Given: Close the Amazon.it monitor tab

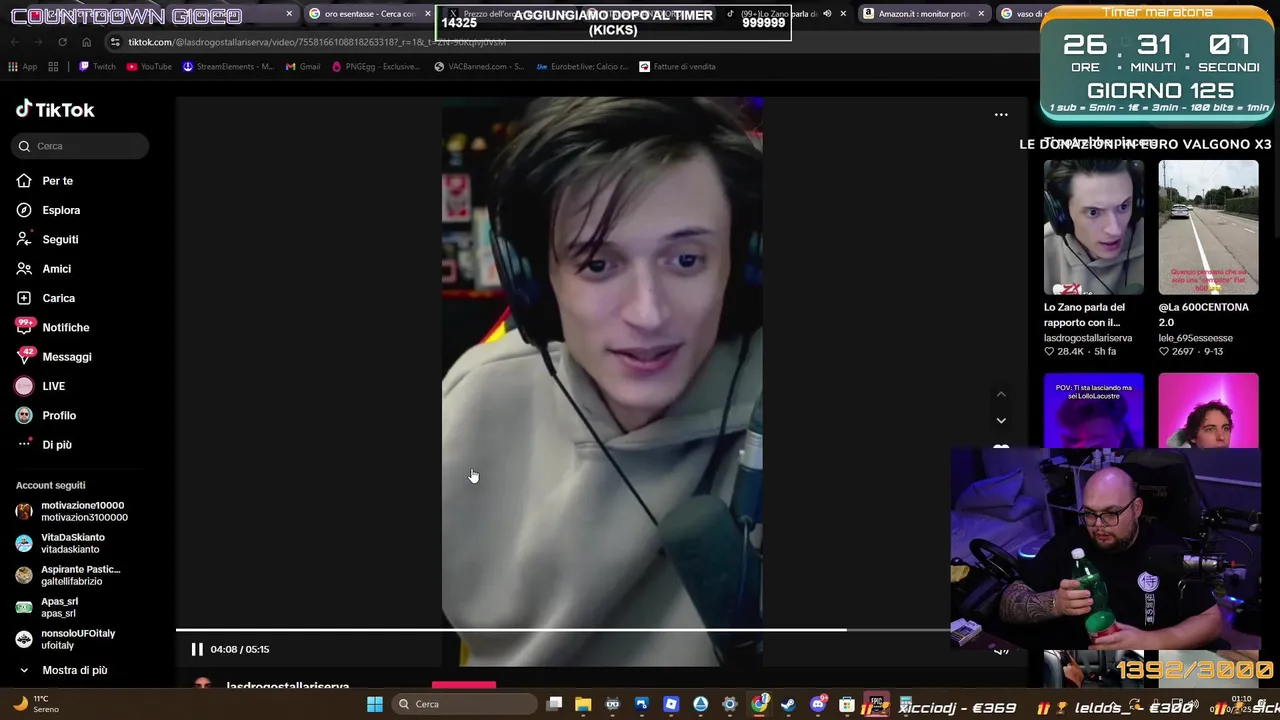Looking at the screenshot, I should (981, 14).
